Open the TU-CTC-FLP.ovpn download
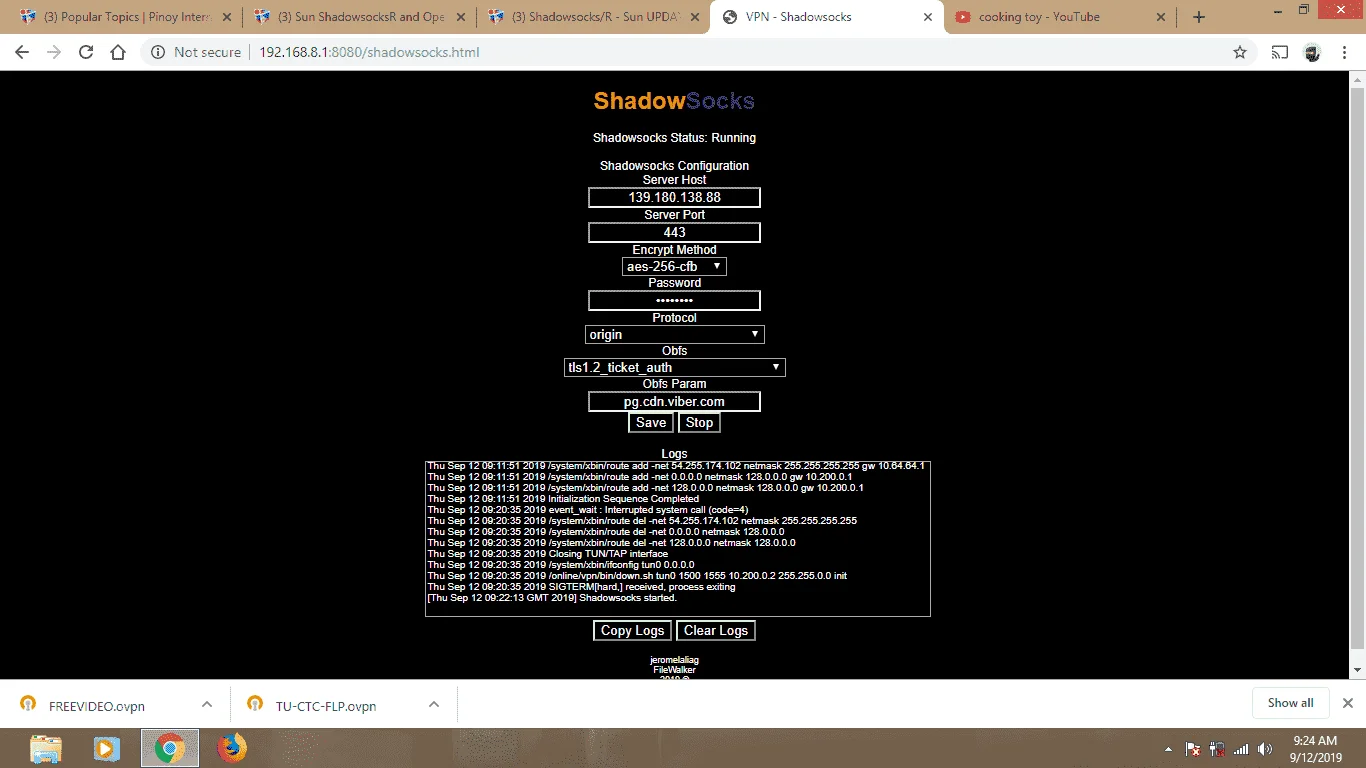 (326, 705)
